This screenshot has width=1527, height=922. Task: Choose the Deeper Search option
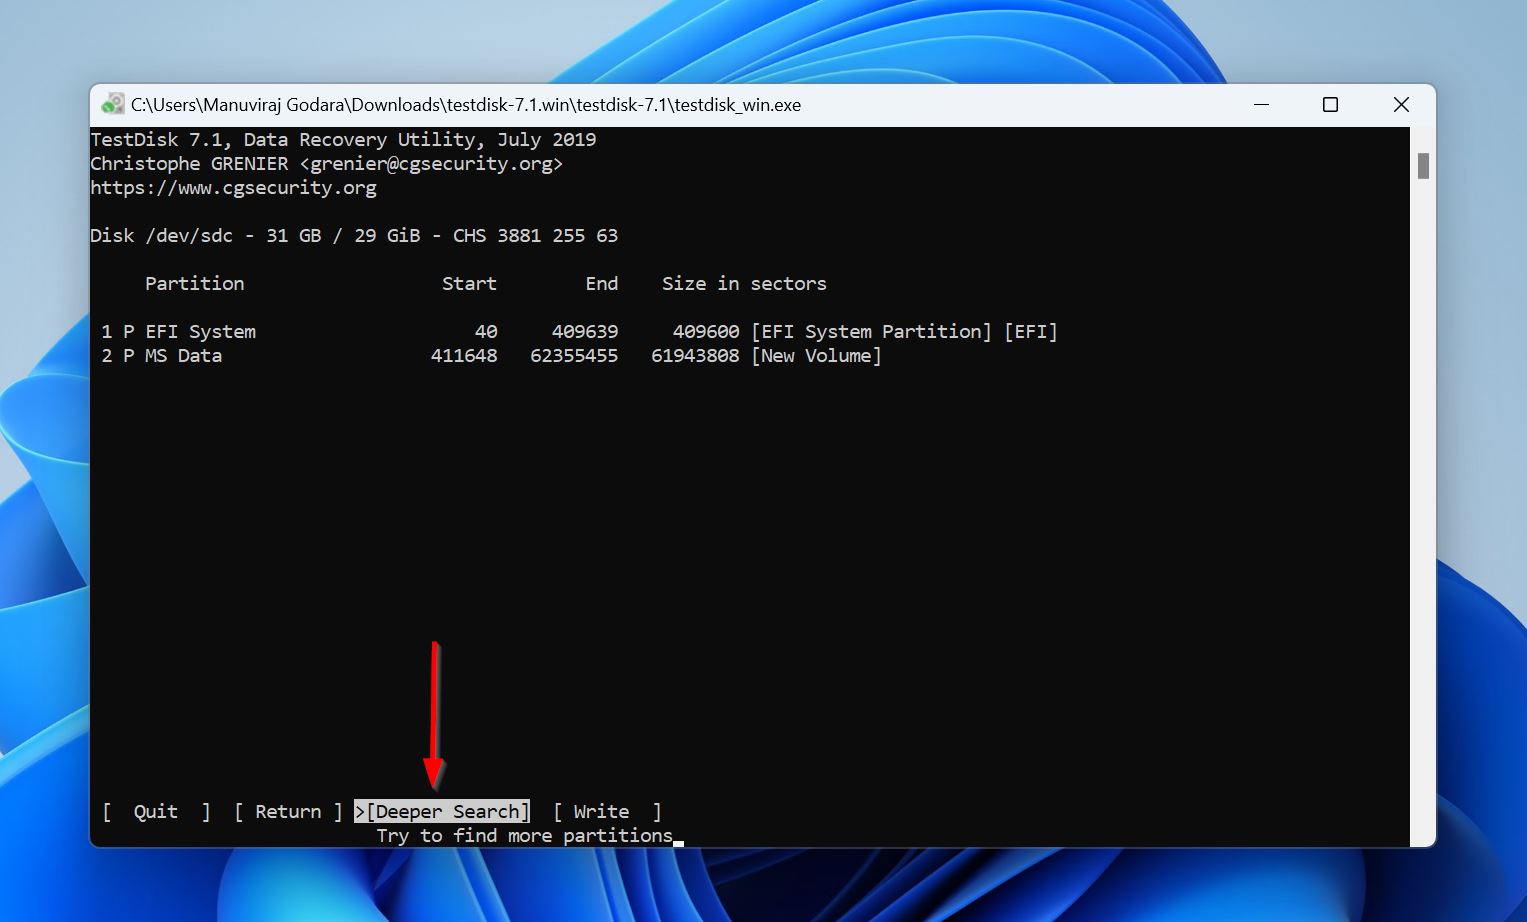click(x=442, y=812)
